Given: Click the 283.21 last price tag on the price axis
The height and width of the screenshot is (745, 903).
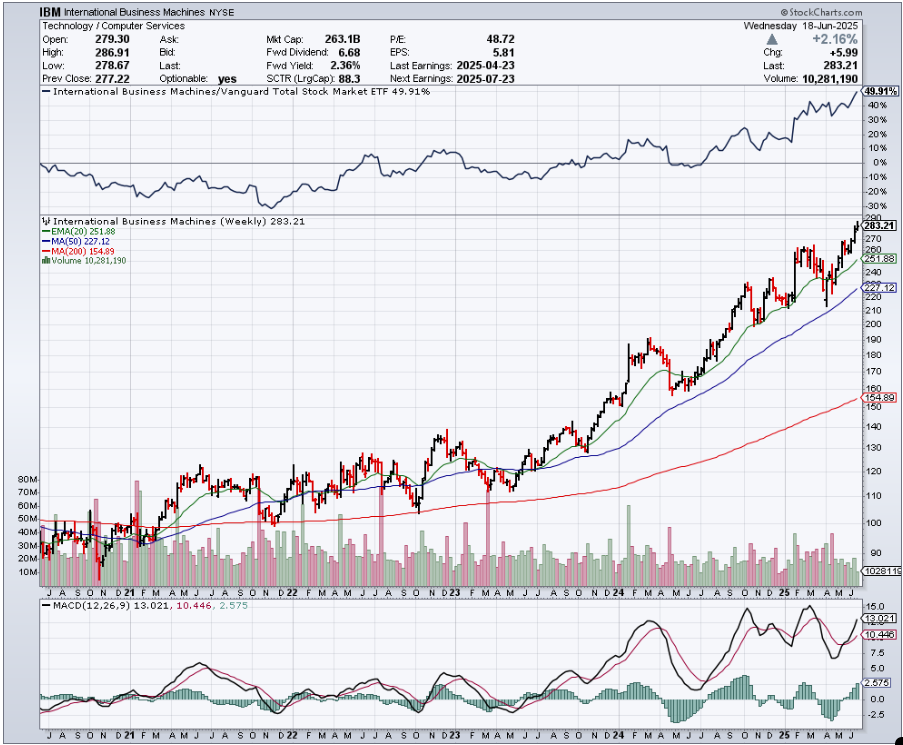Looking at the screenshot, I should click(879, 226).
